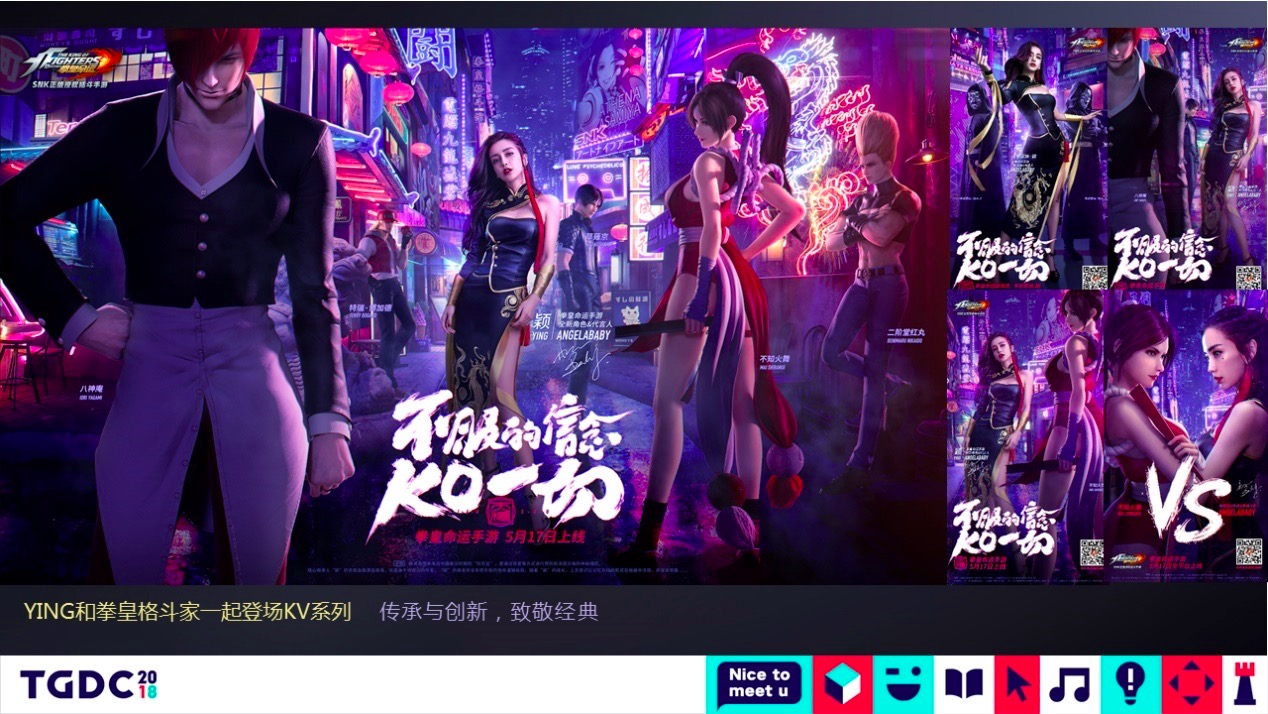The height and width of the screenshot is (714, 1268).
Task: Select the chess rook icon
Action: 1244,685
